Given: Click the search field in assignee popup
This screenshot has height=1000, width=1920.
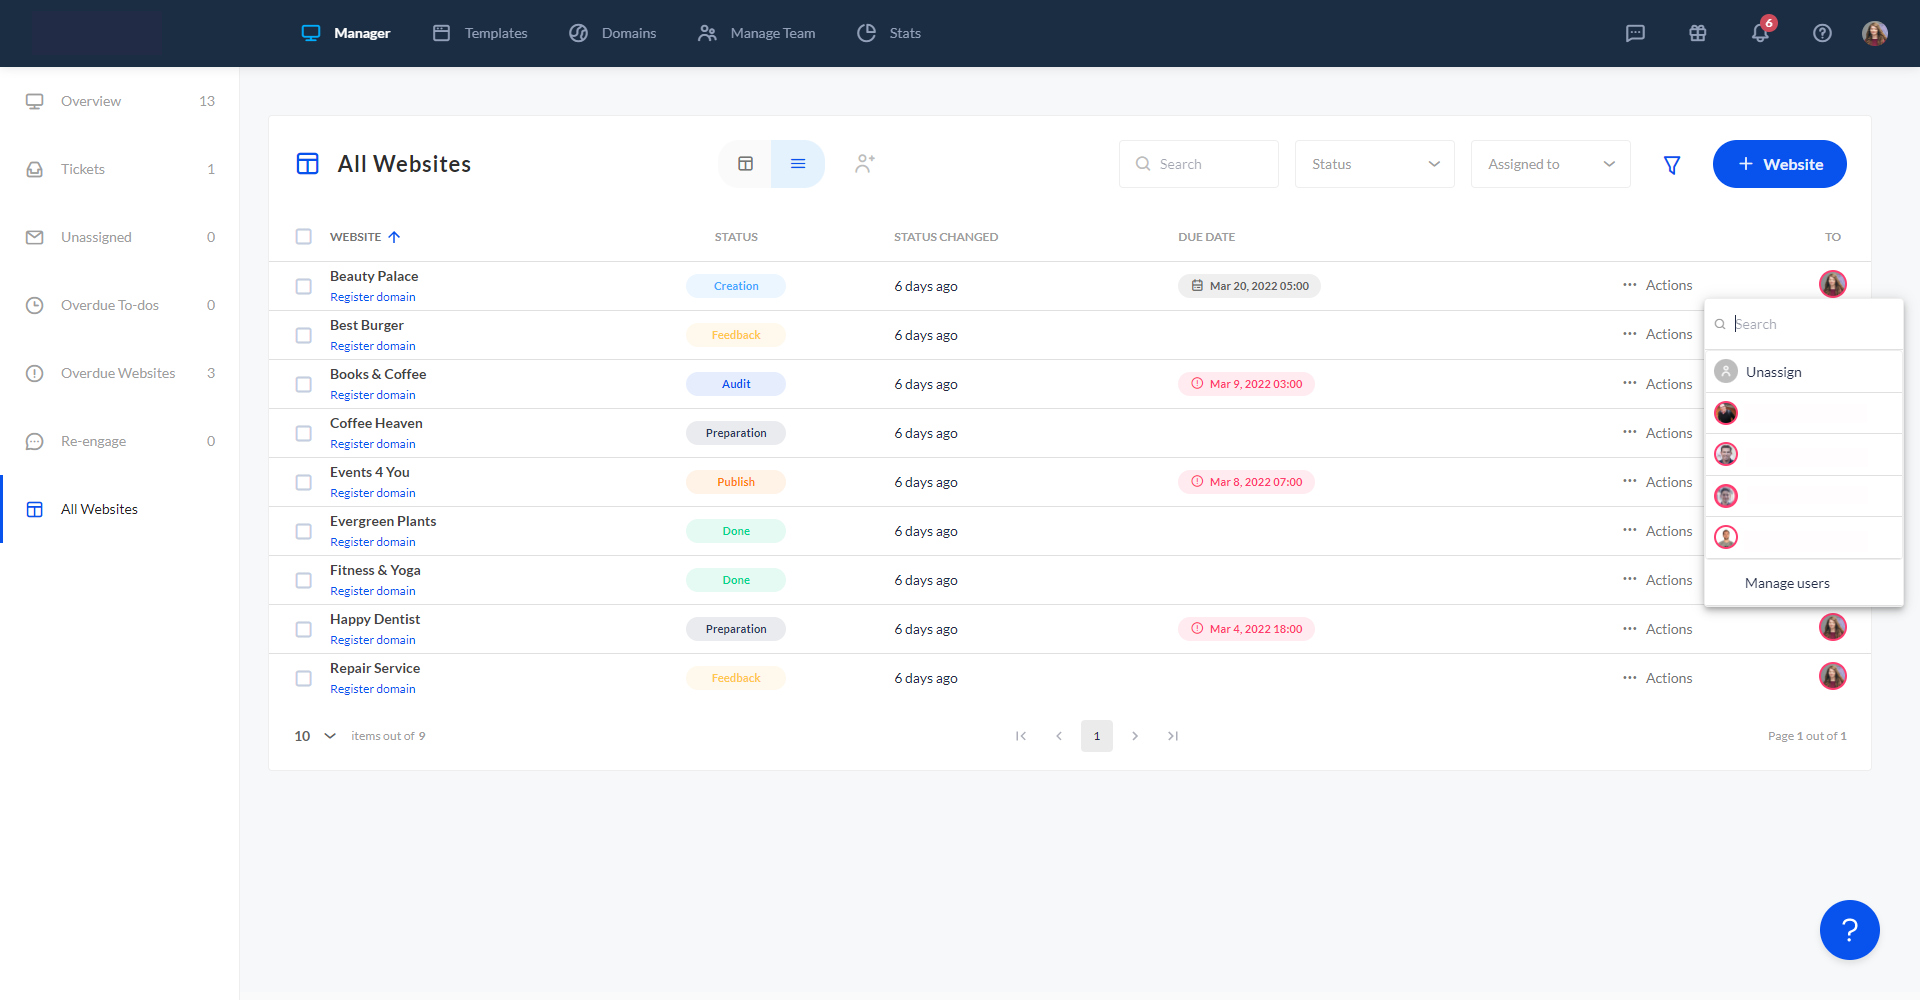Looking at the screenshot, I should (x=1810, y=324).
